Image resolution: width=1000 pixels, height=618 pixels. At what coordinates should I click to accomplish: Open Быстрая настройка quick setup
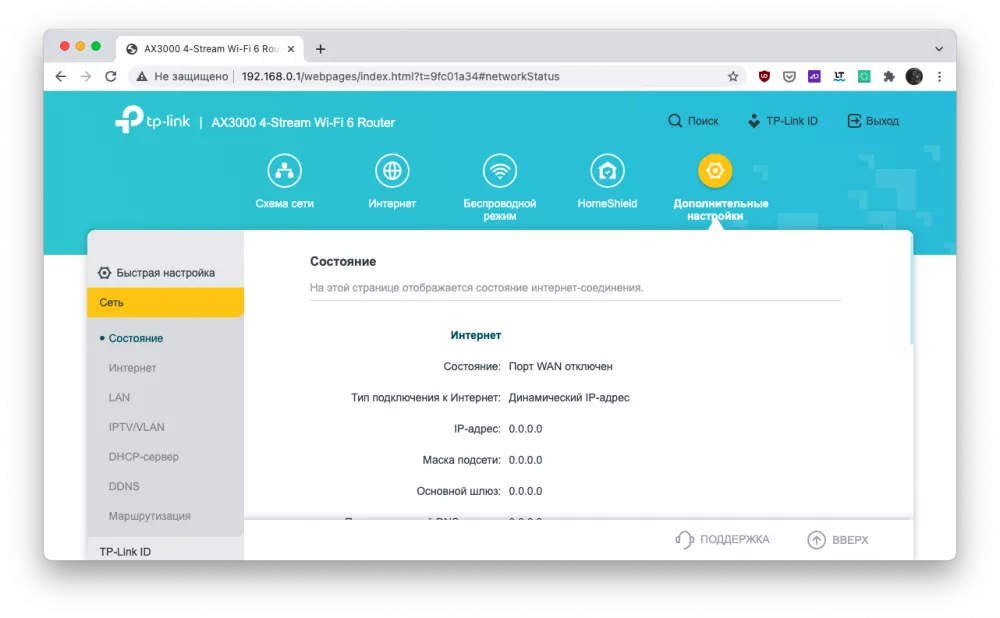click(x=156, y=273)
